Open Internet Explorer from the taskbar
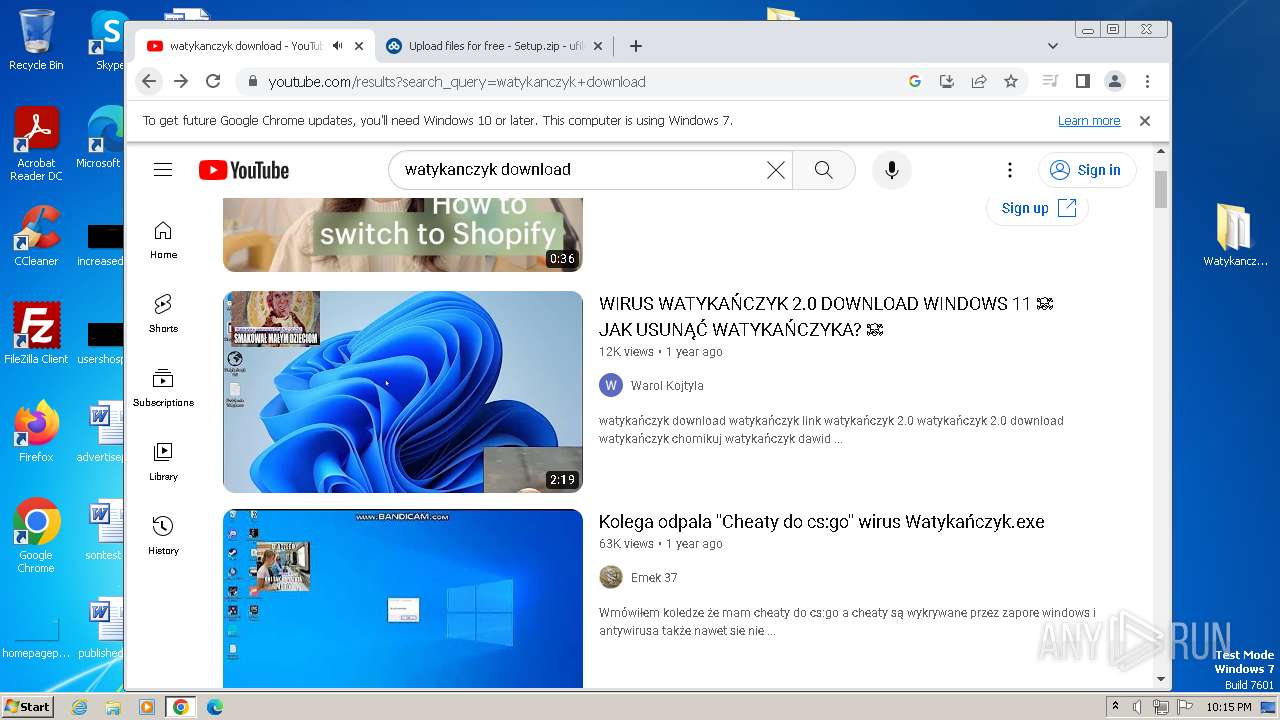This screenshot has height=720, width=1280. point(80,707)
